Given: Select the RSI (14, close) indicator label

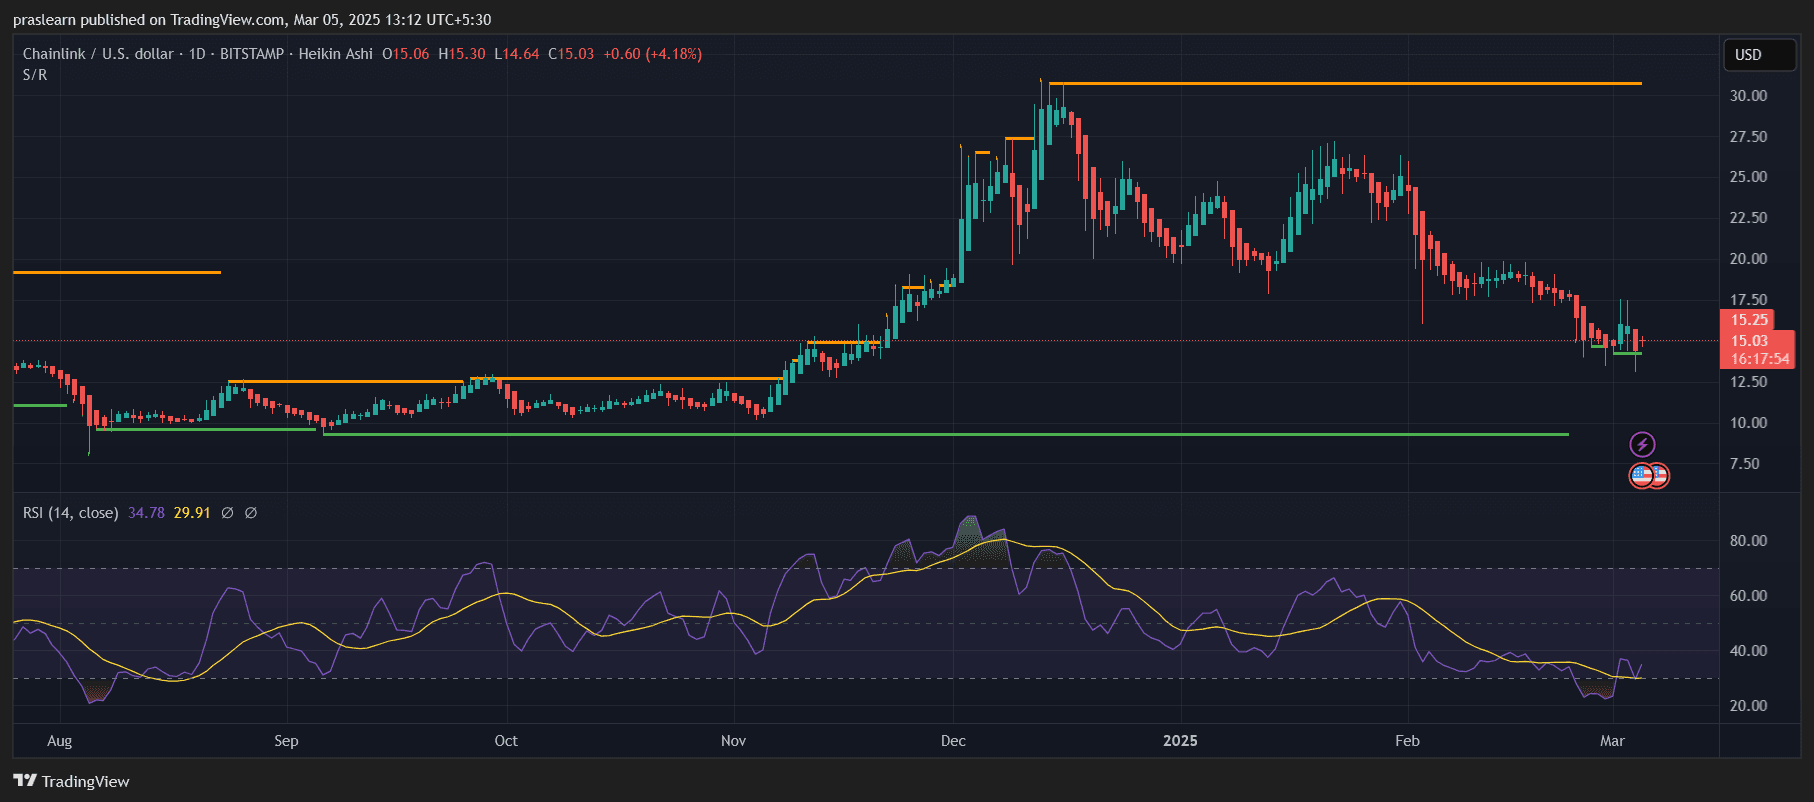Looking at the screenshot, I should pyautogui.click(x=70, y=513).
